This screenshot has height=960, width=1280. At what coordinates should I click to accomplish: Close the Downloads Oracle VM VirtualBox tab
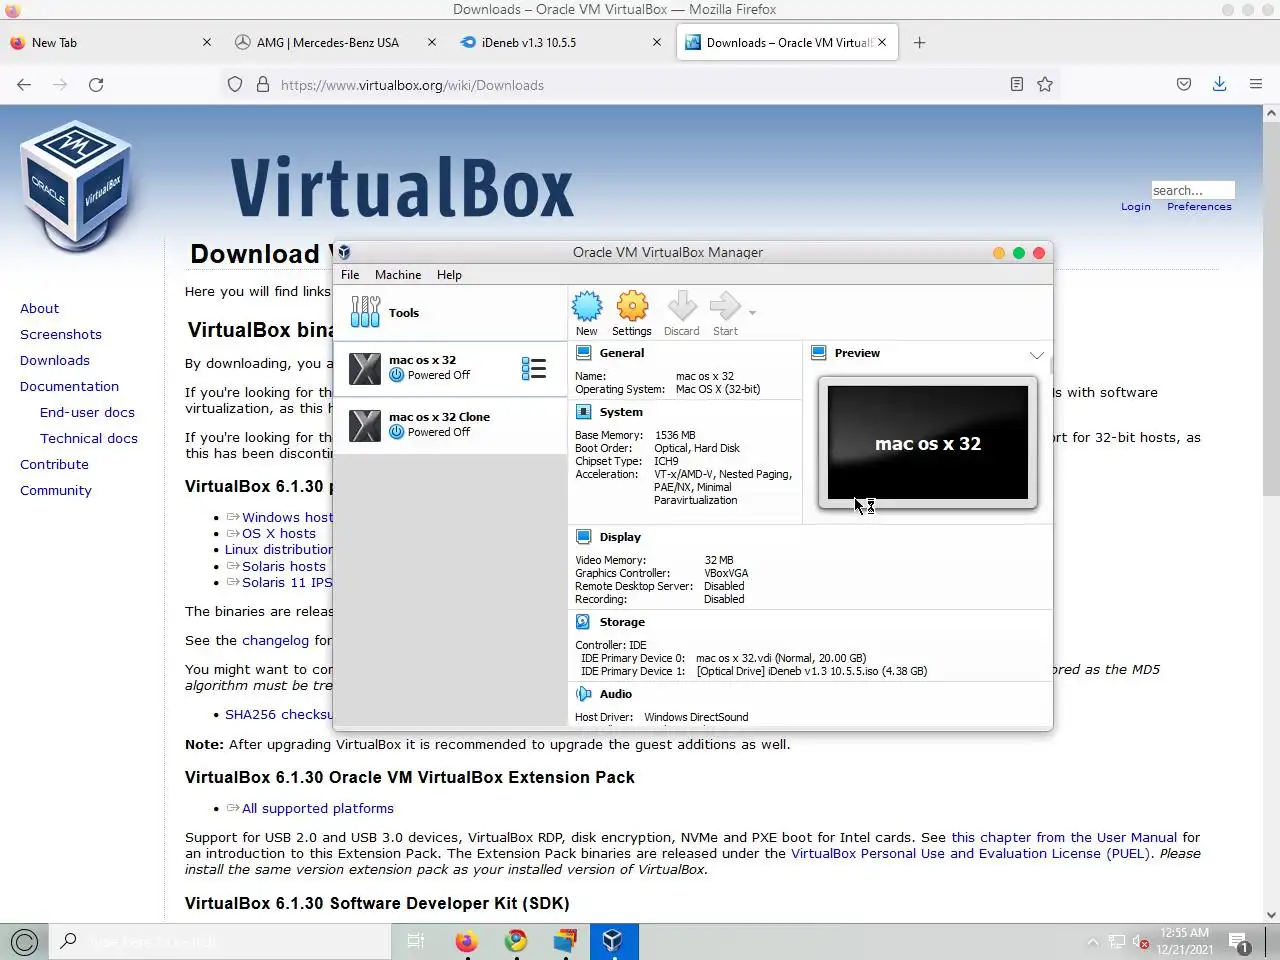tap(882, 43)
